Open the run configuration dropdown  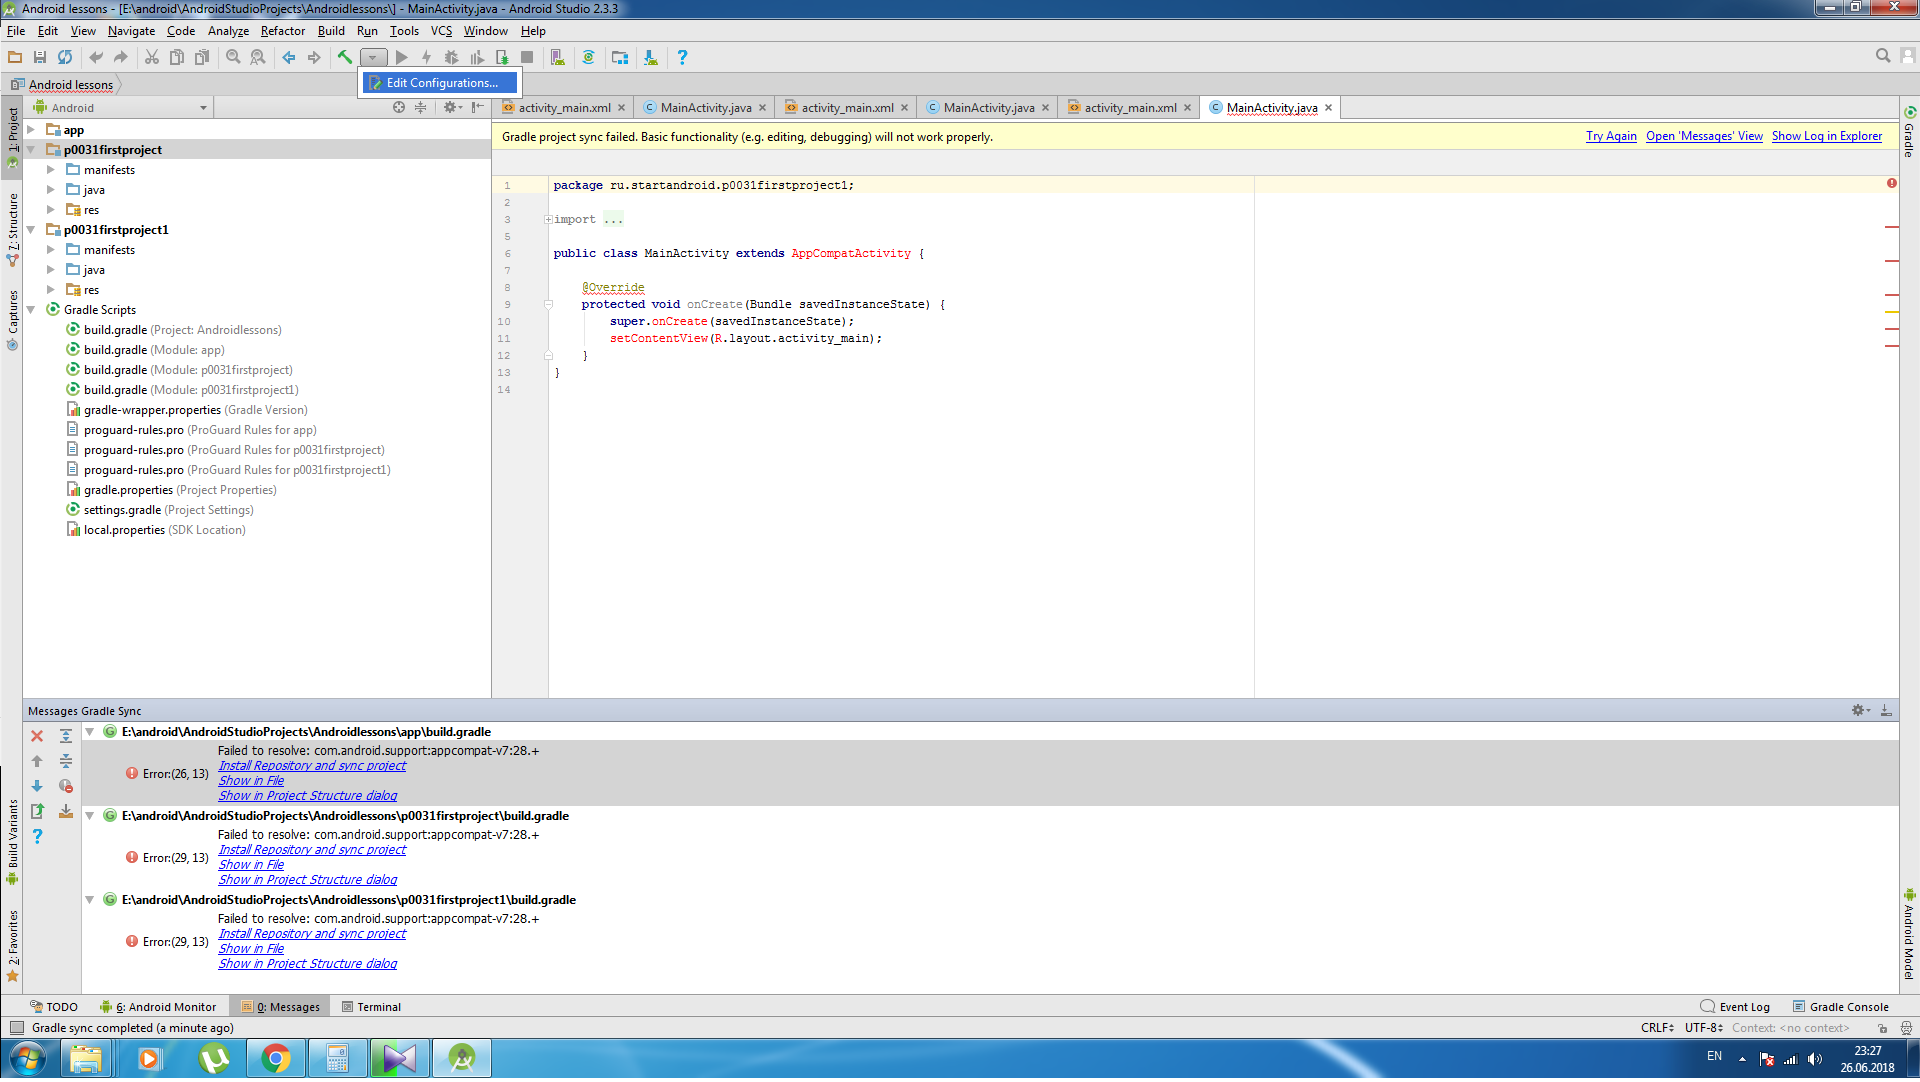click(x=373, y=58)
